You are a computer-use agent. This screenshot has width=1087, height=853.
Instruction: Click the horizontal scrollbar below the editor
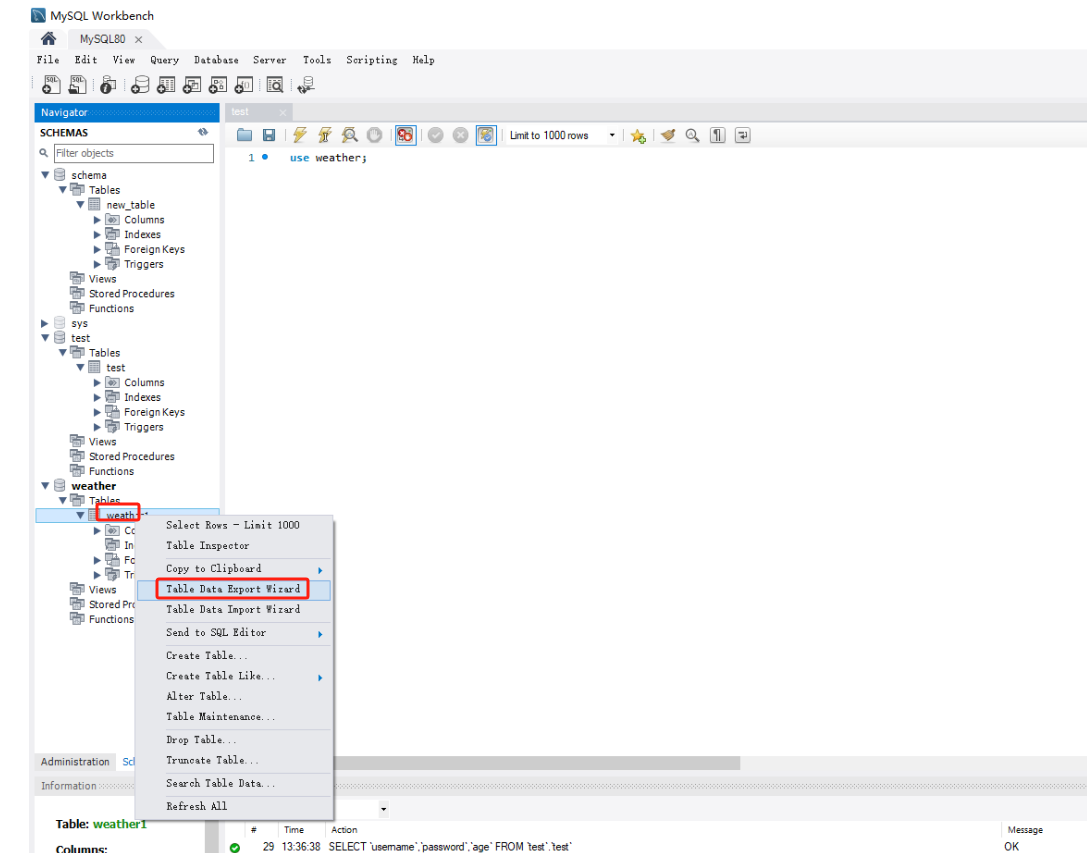click(x=537, y=763)
